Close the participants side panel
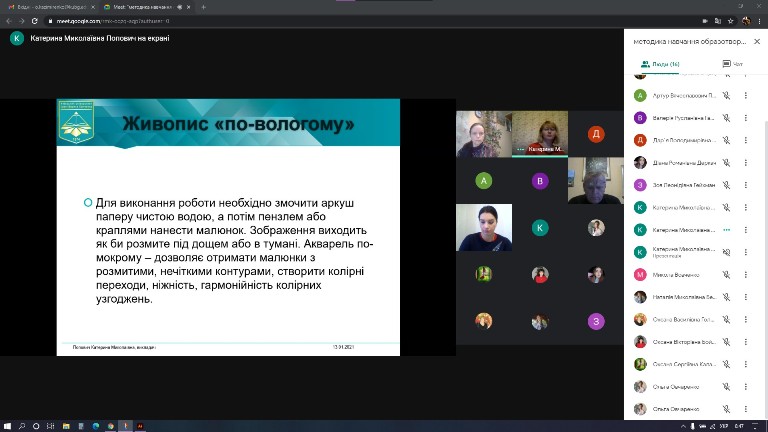This screenshot has width=768, height=432. (x=755, y=41)
